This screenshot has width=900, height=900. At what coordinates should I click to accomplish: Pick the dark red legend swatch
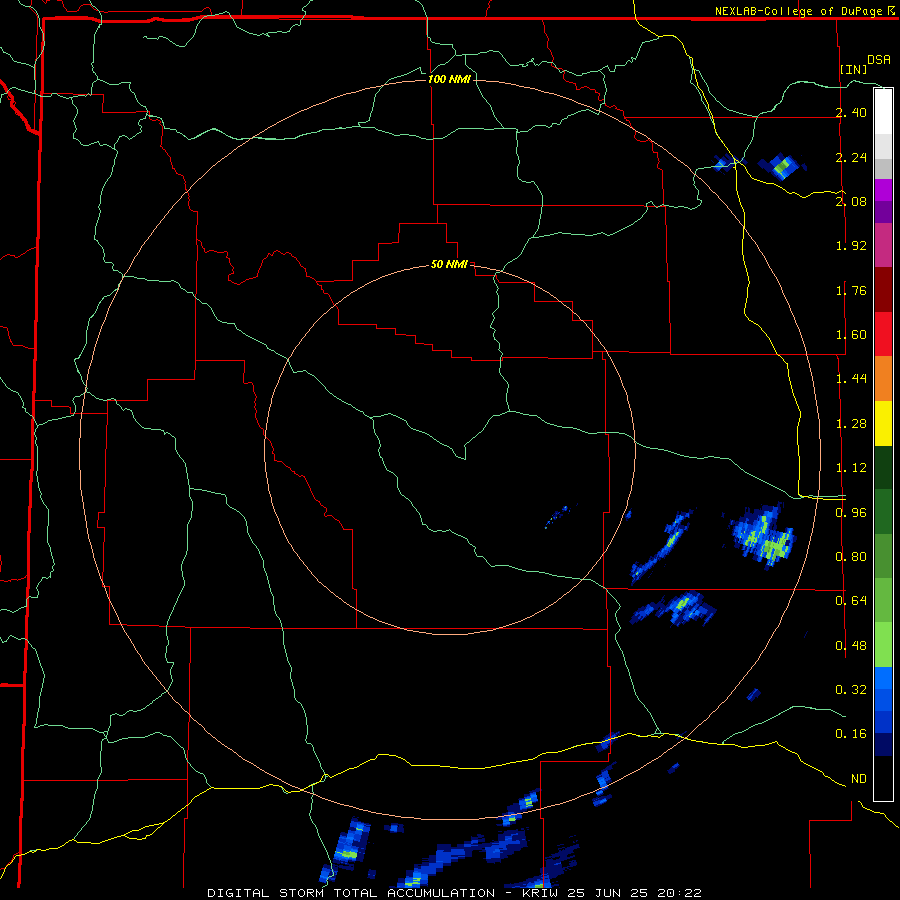click(x=883, y=290)
